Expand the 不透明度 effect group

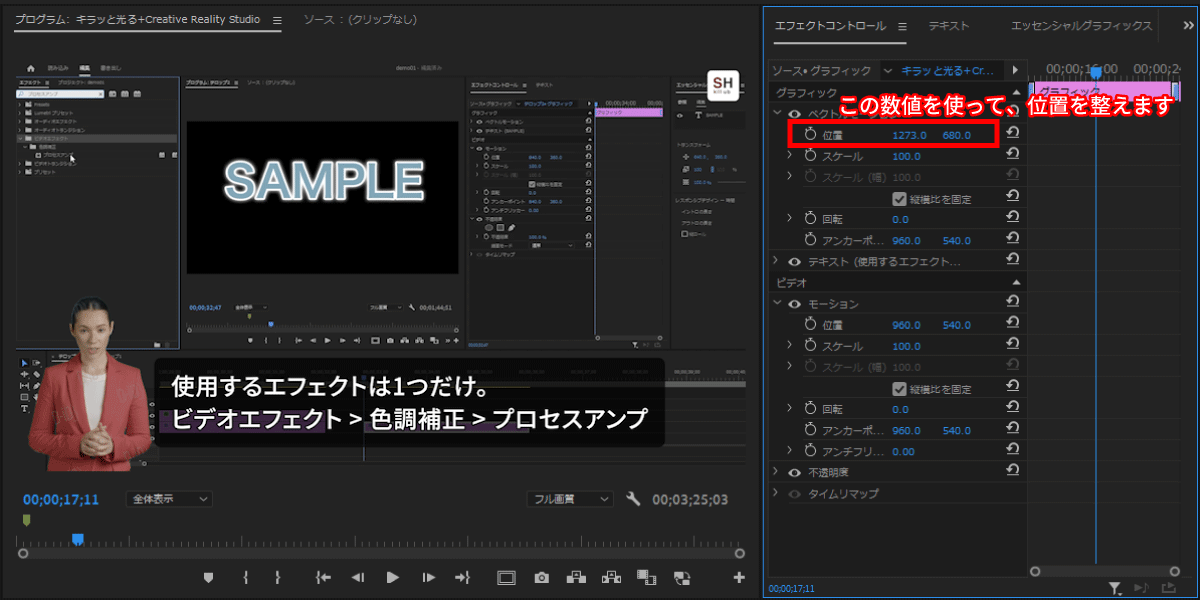point(777,471)
